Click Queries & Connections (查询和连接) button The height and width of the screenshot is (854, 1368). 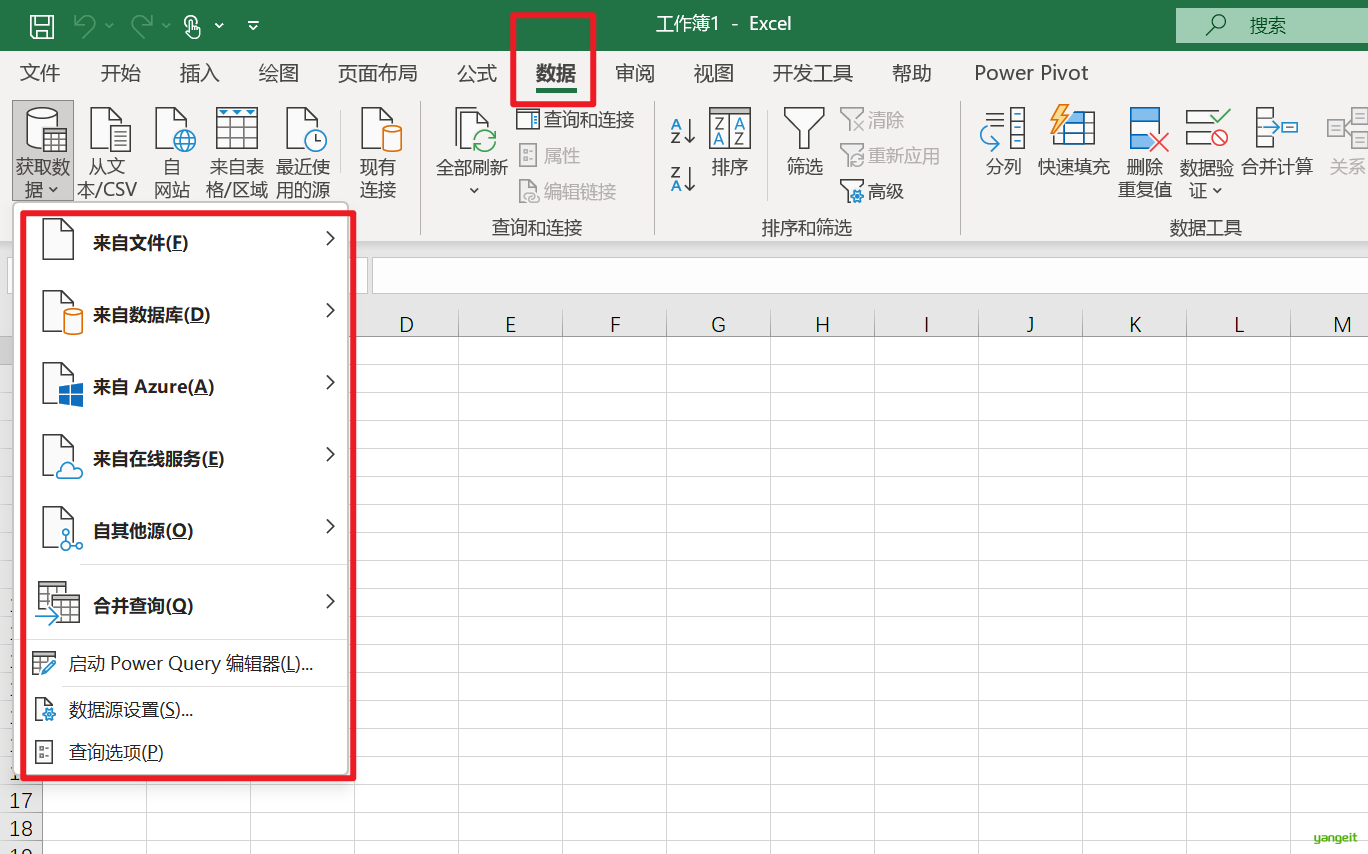pos(576,120)
